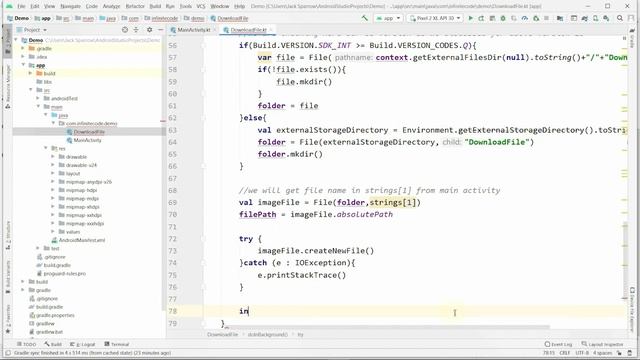The image size is (640, 360).
Task: Click the Search Everywhere magnifier icon
Action: point(620,18)
